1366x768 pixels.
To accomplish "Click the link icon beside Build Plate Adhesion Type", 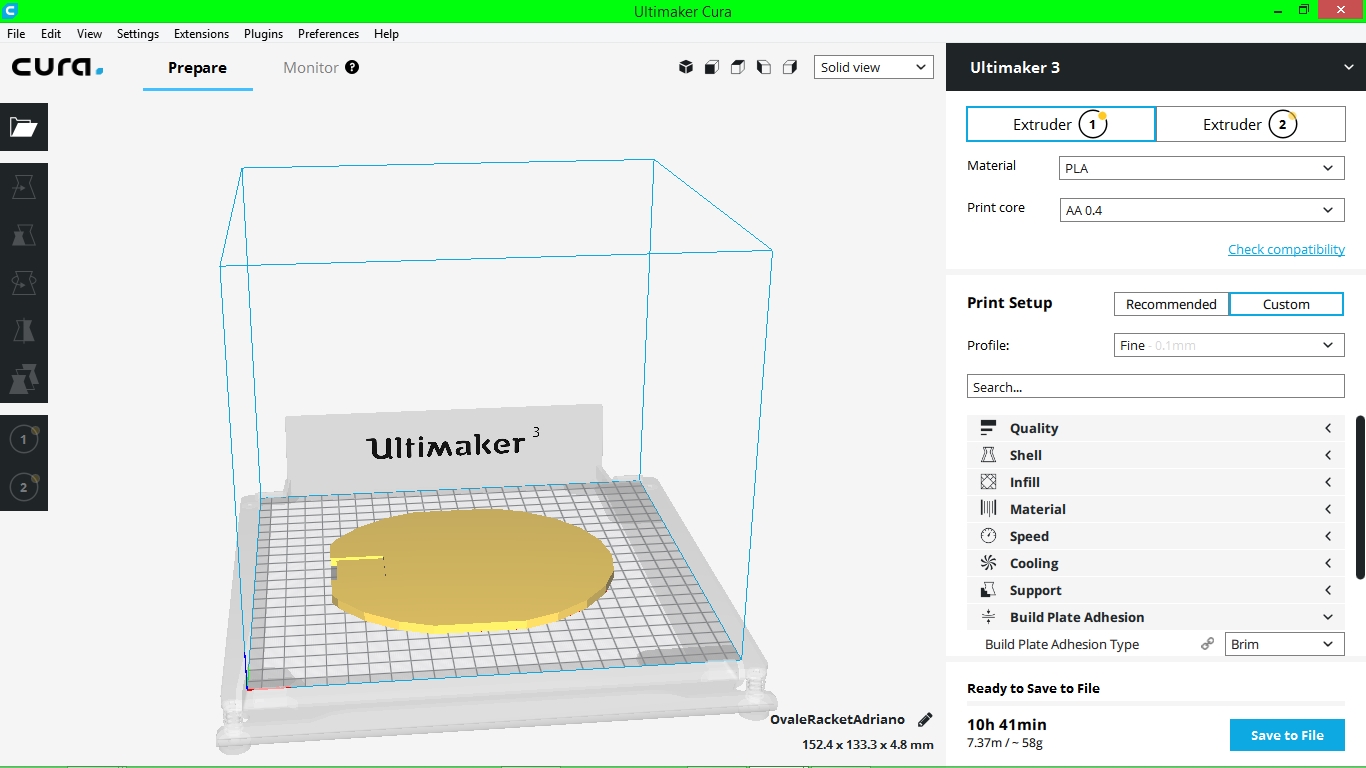I will 1207,645.
